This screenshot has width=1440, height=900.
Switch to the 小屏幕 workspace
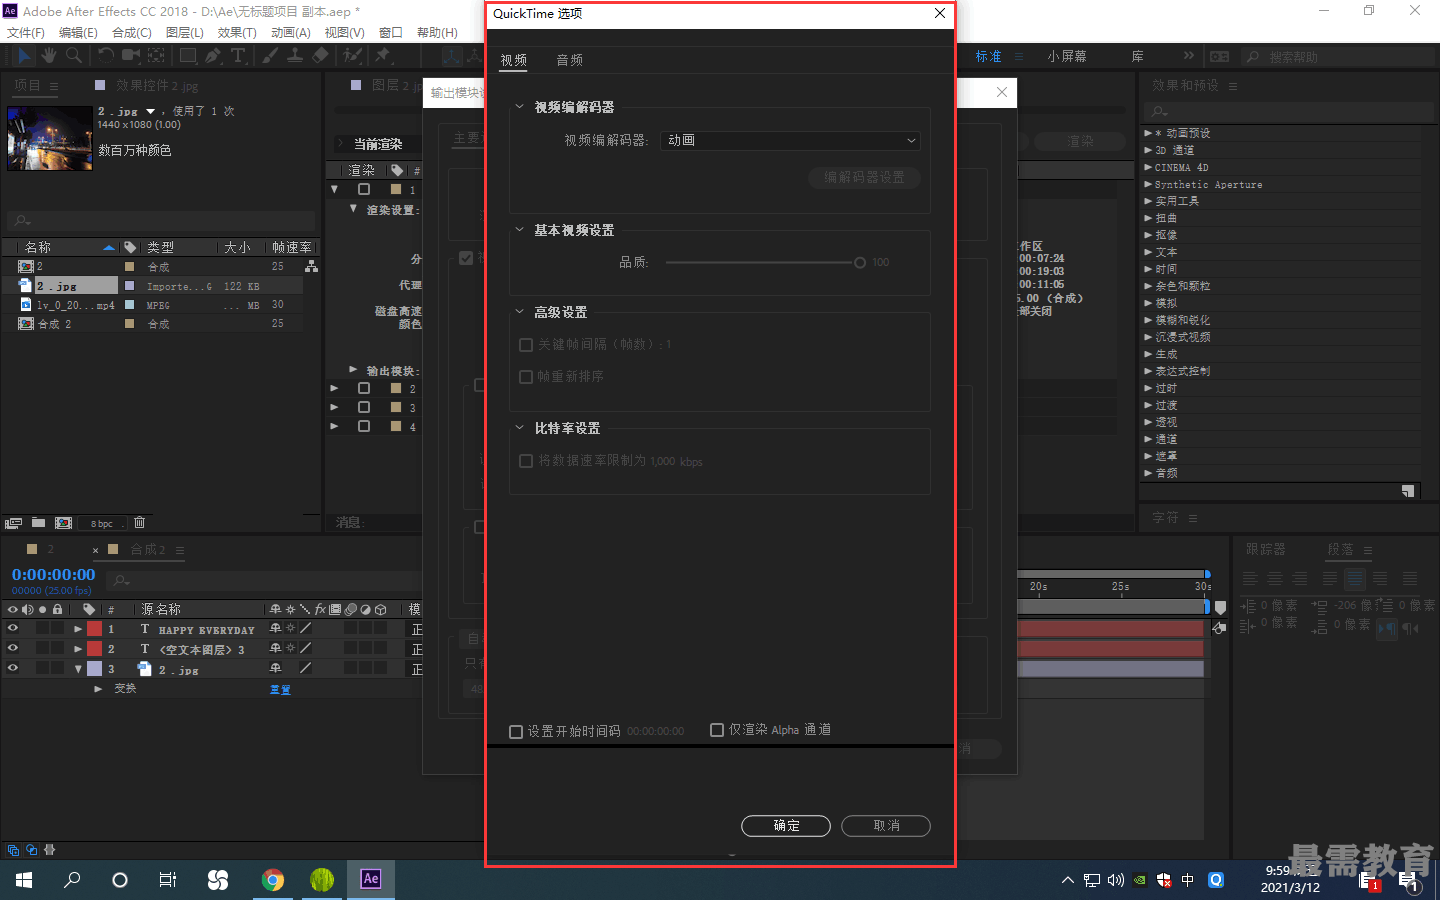1067,57
